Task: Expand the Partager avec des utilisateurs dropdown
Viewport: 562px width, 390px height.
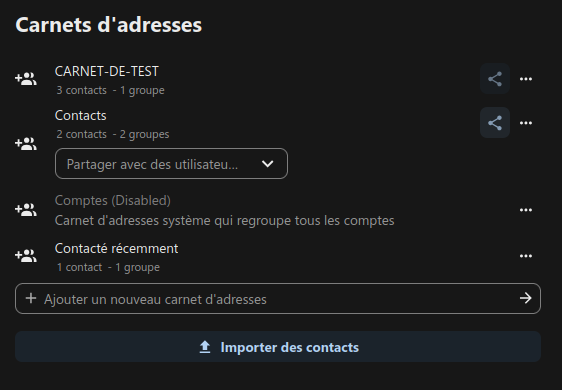Action: [x=171, y=164]
